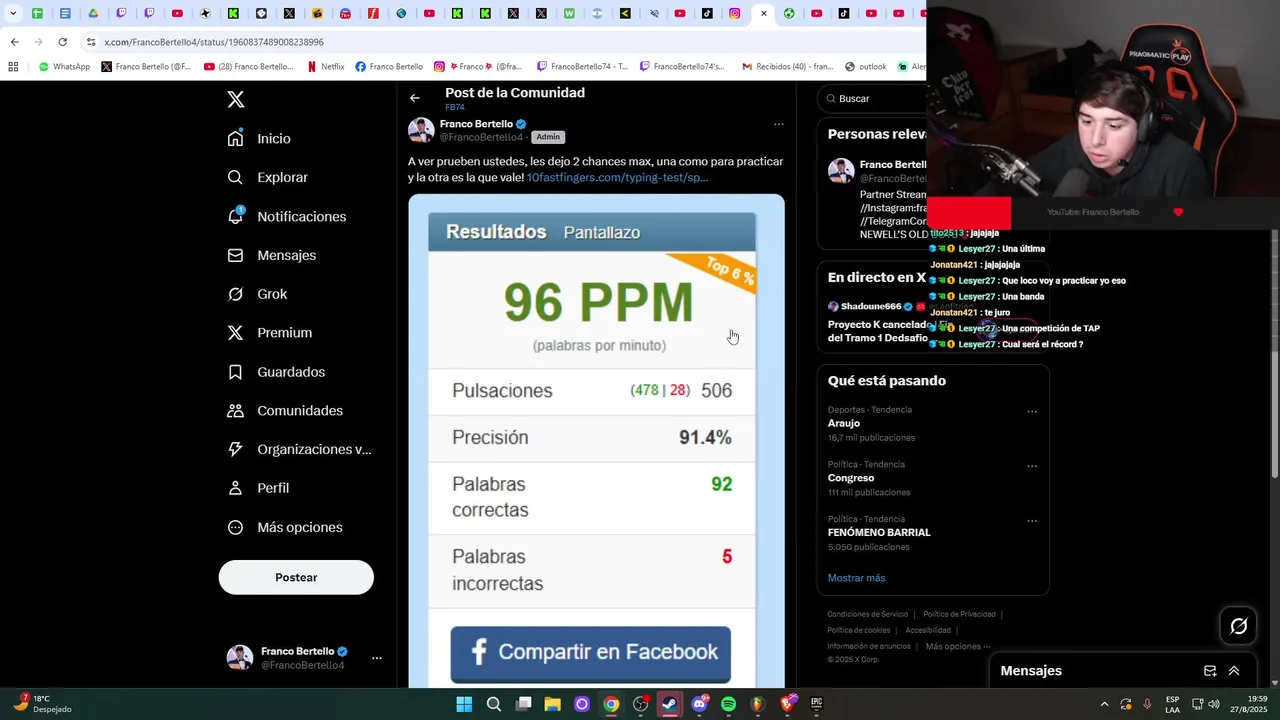Open the outlook bookmark
Screen dimensions: 1280x720
pyautogui.click(x=866, y=67)
